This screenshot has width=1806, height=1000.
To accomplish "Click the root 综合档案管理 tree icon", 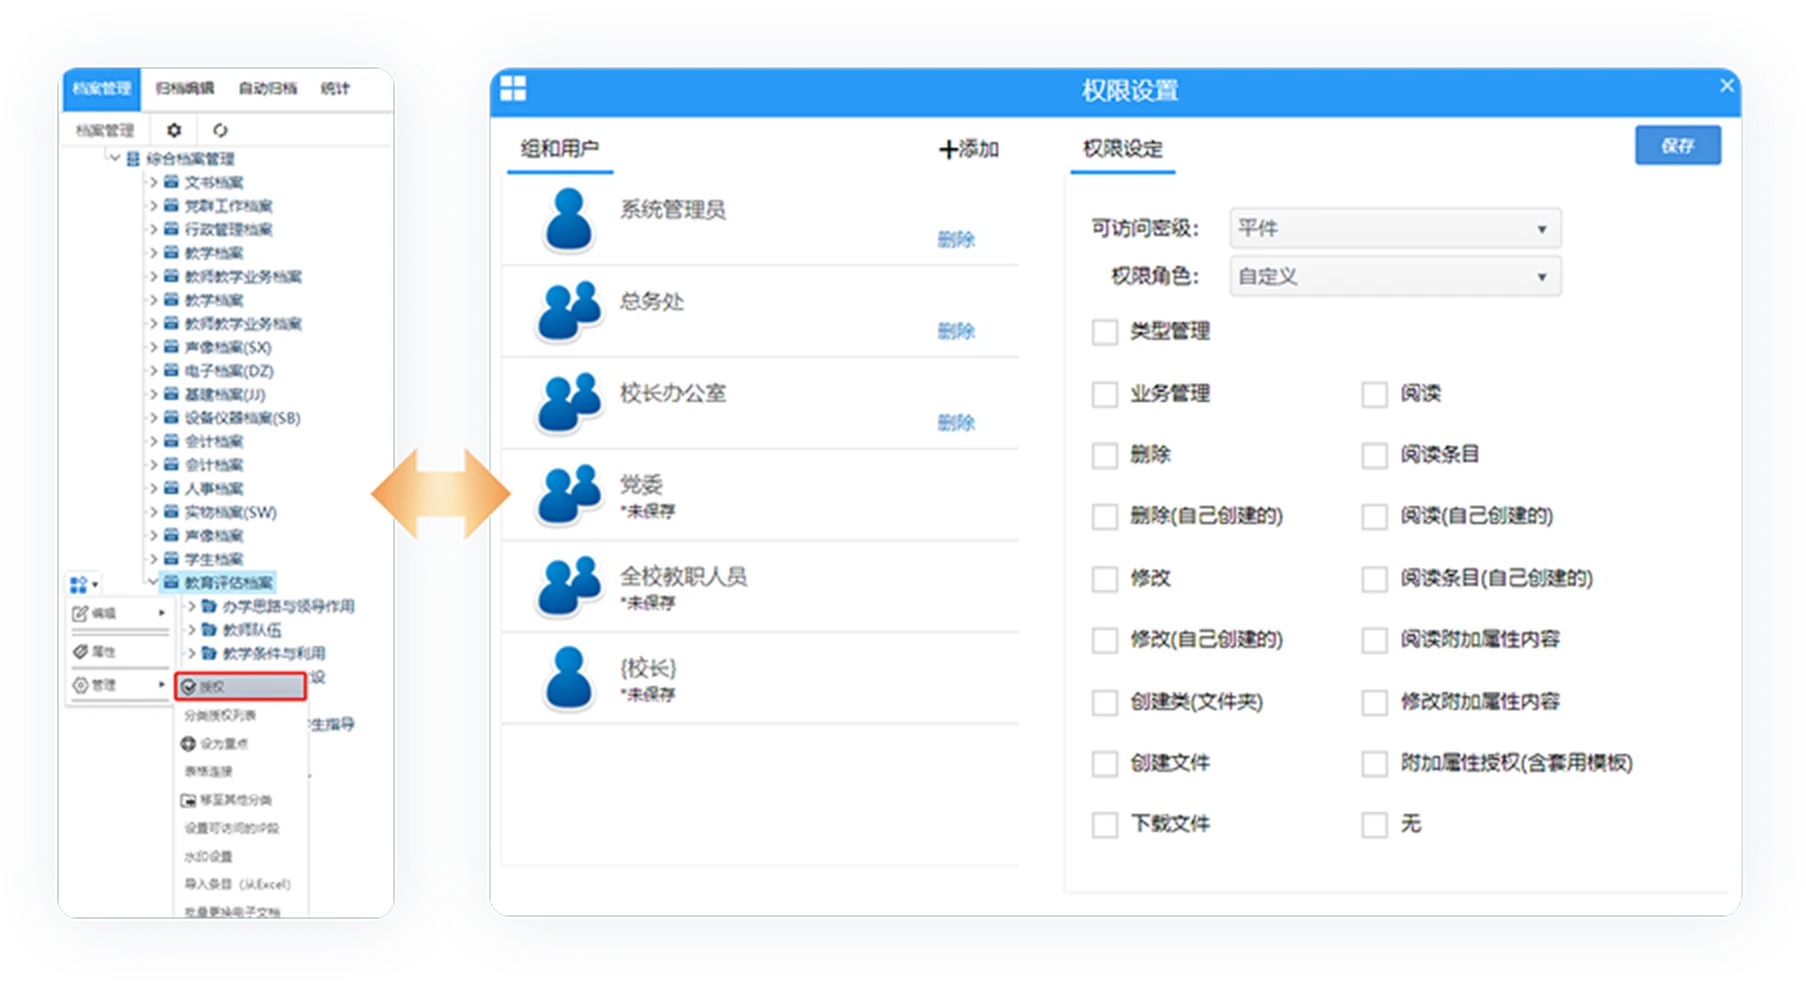I will click(133, 159).
